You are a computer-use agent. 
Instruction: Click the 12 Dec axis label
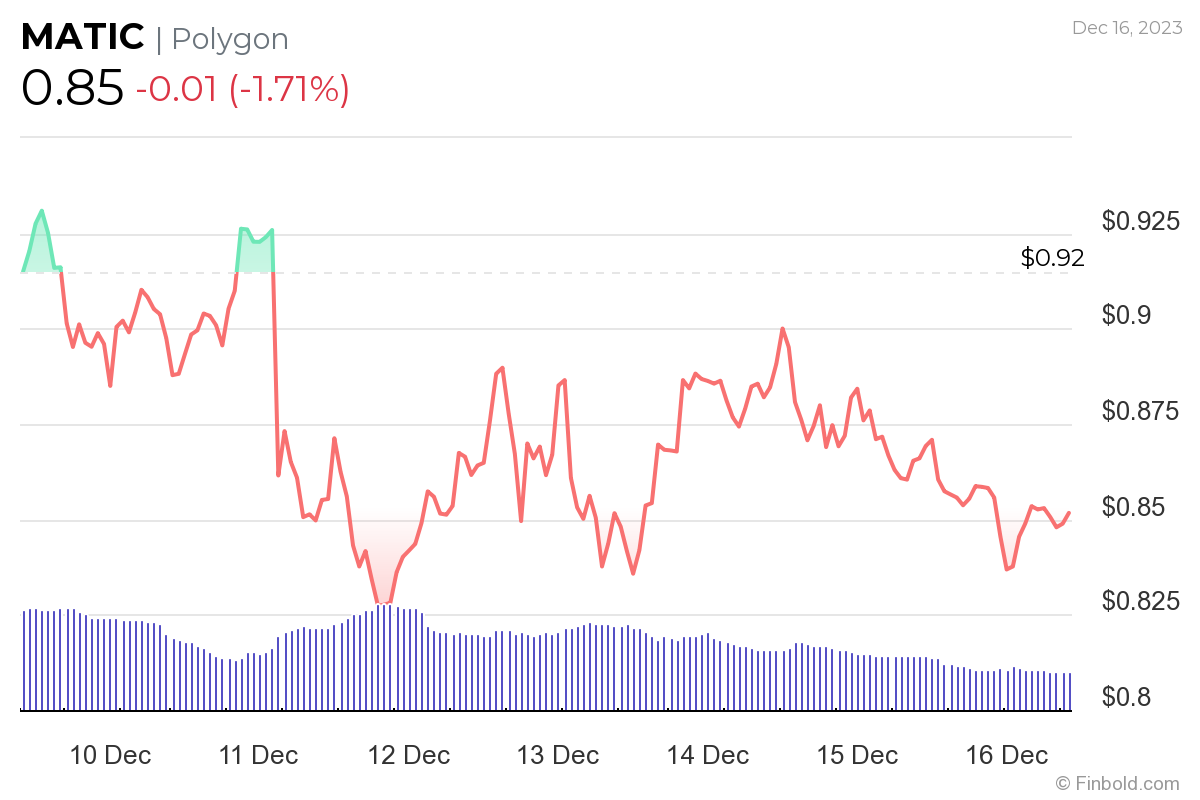(409, 756)
